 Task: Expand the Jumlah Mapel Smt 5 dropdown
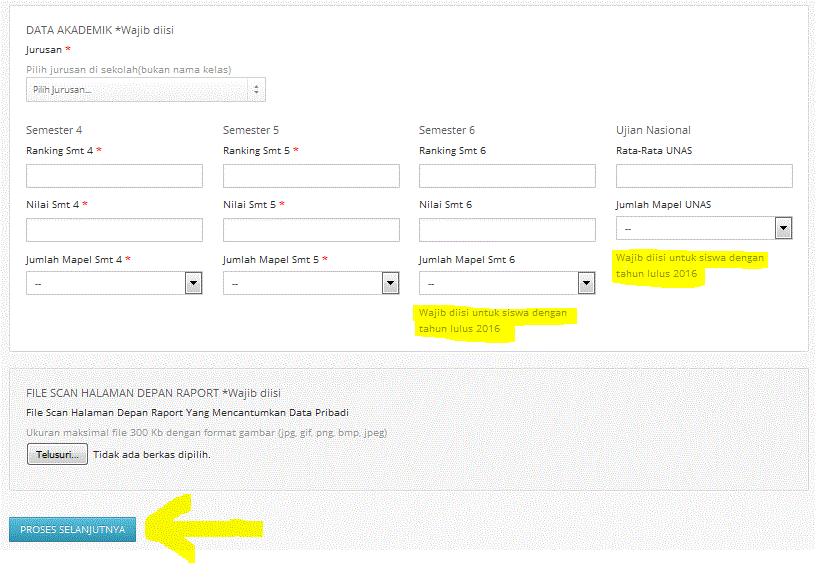click(311, 283)
